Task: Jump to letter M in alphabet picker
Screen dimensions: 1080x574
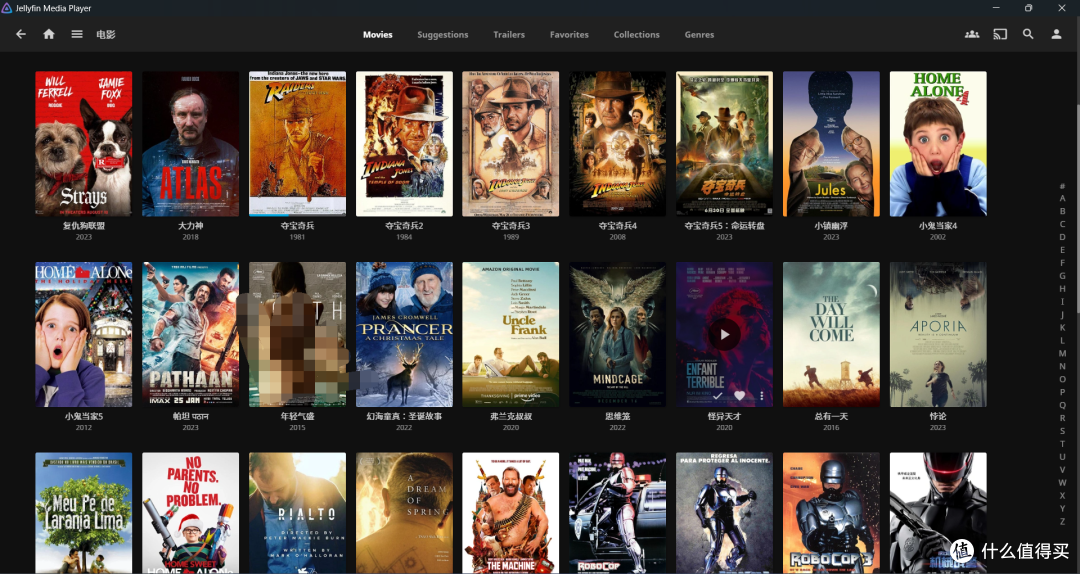Action: pos(1062,353)
